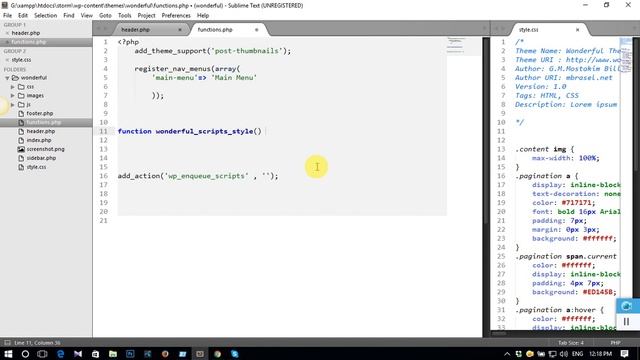
Task: Open the Tools menu
Action: pyautogui.click(x=124, y=16)
